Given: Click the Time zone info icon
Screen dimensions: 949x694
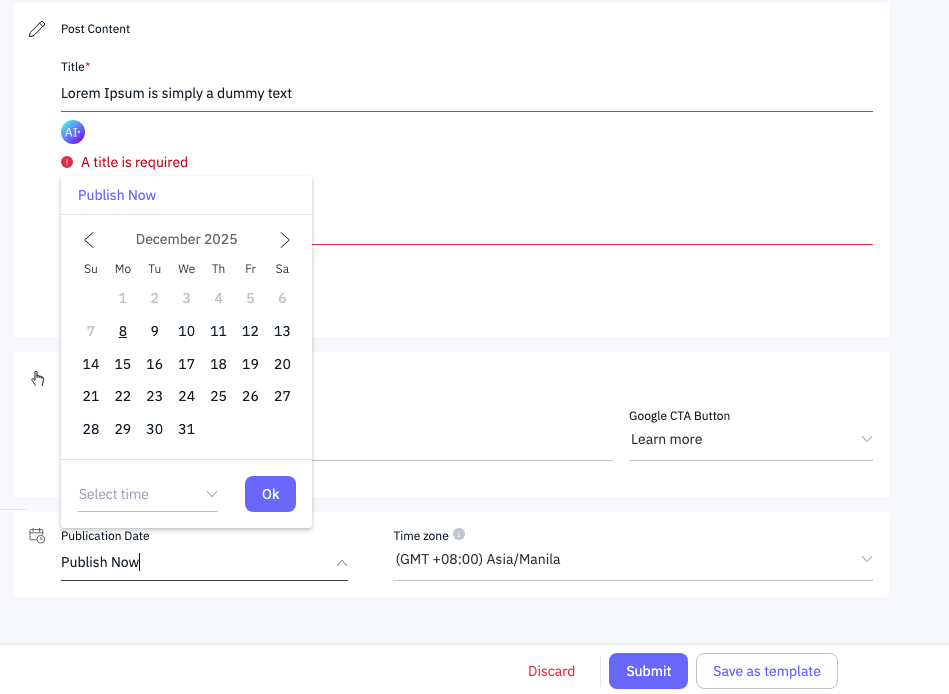Looking at the screenshot, I should pyautogui.click(x=459, y=535).
